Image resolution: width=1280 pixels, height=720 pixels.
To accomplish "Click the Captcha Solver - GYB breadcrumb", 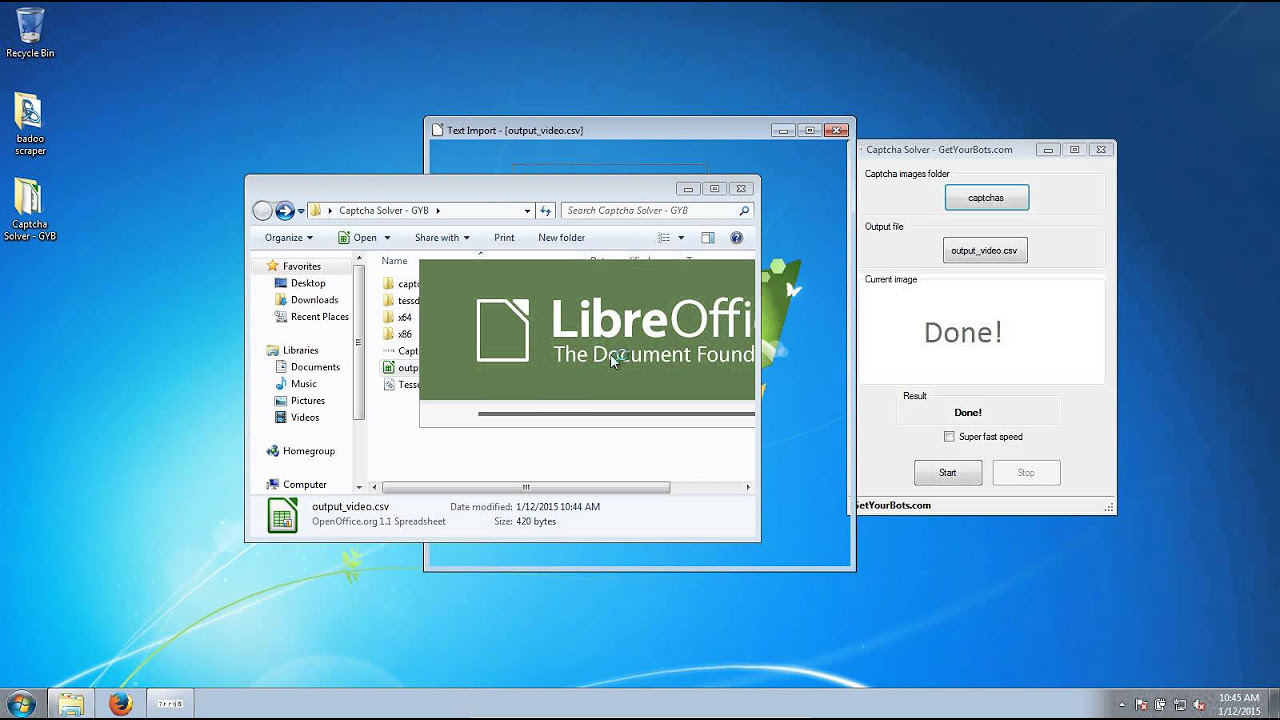I will 384,211.
